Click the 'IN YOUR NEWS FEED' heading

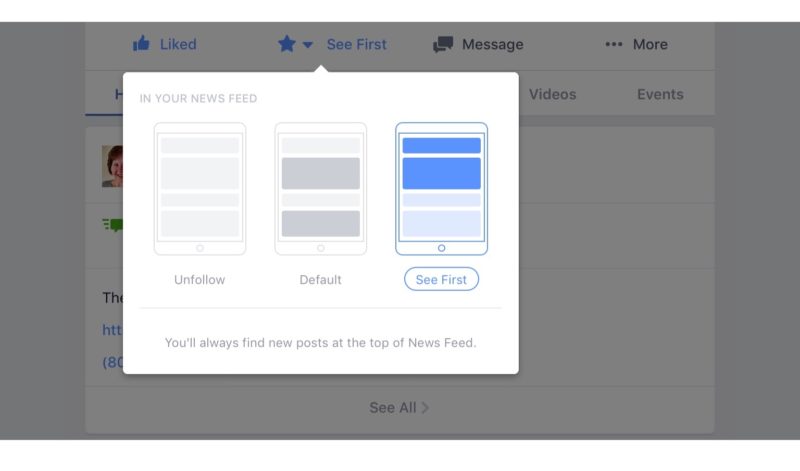198,98
